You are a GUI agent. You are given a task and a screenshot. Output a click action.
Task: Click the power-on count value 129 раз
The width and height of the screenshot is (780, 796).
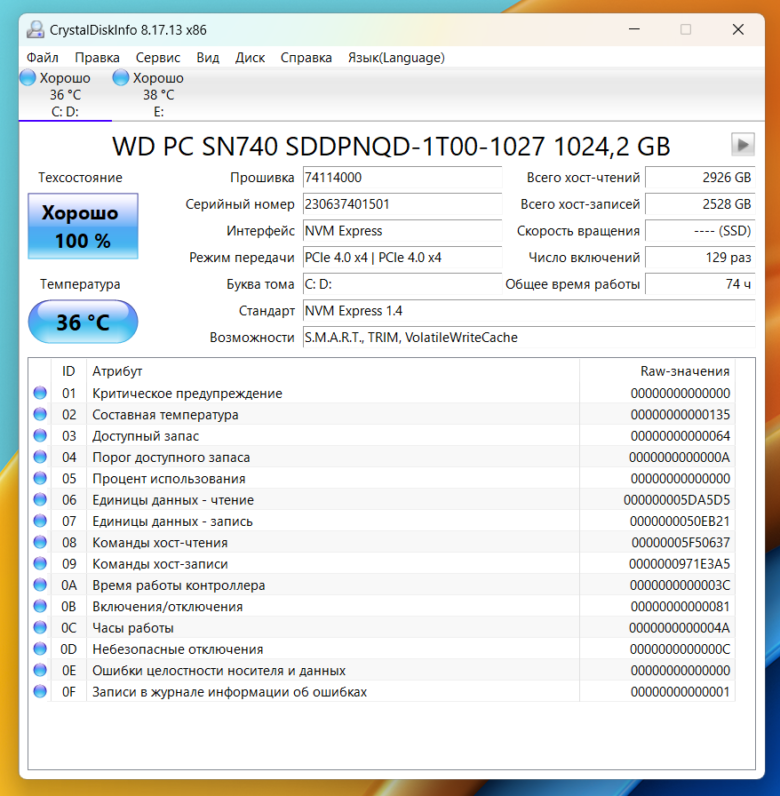coord(700,257)
